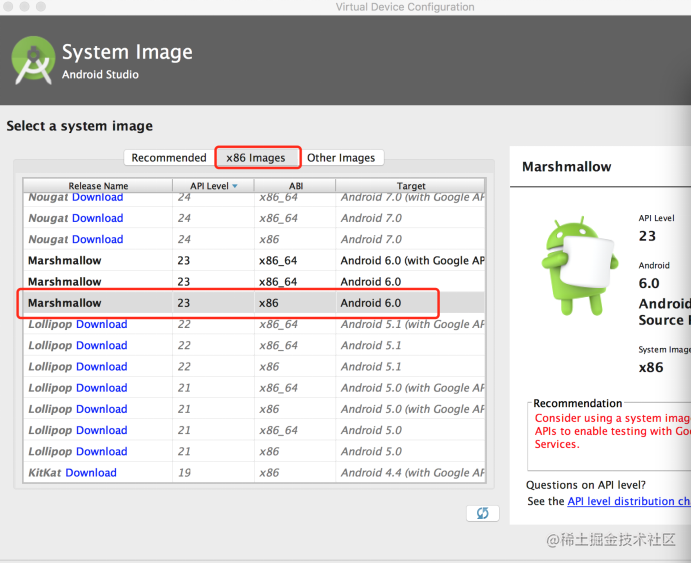Click 'System Image' header title

pos(127,52)
